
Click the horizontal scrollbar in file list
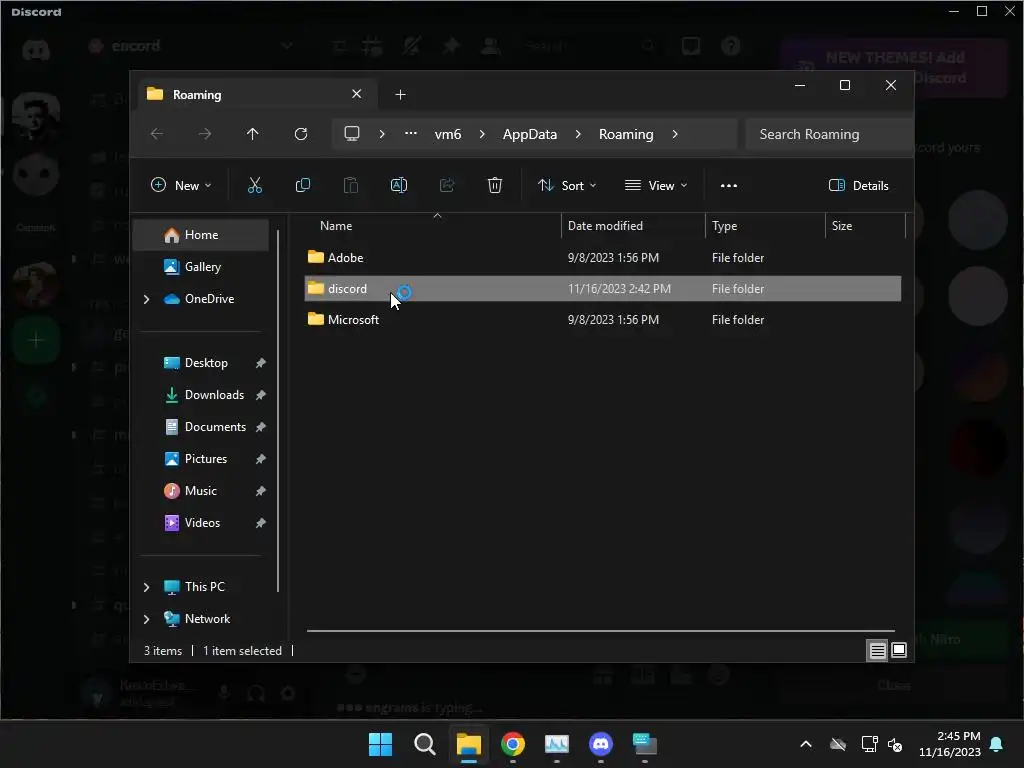600,631
